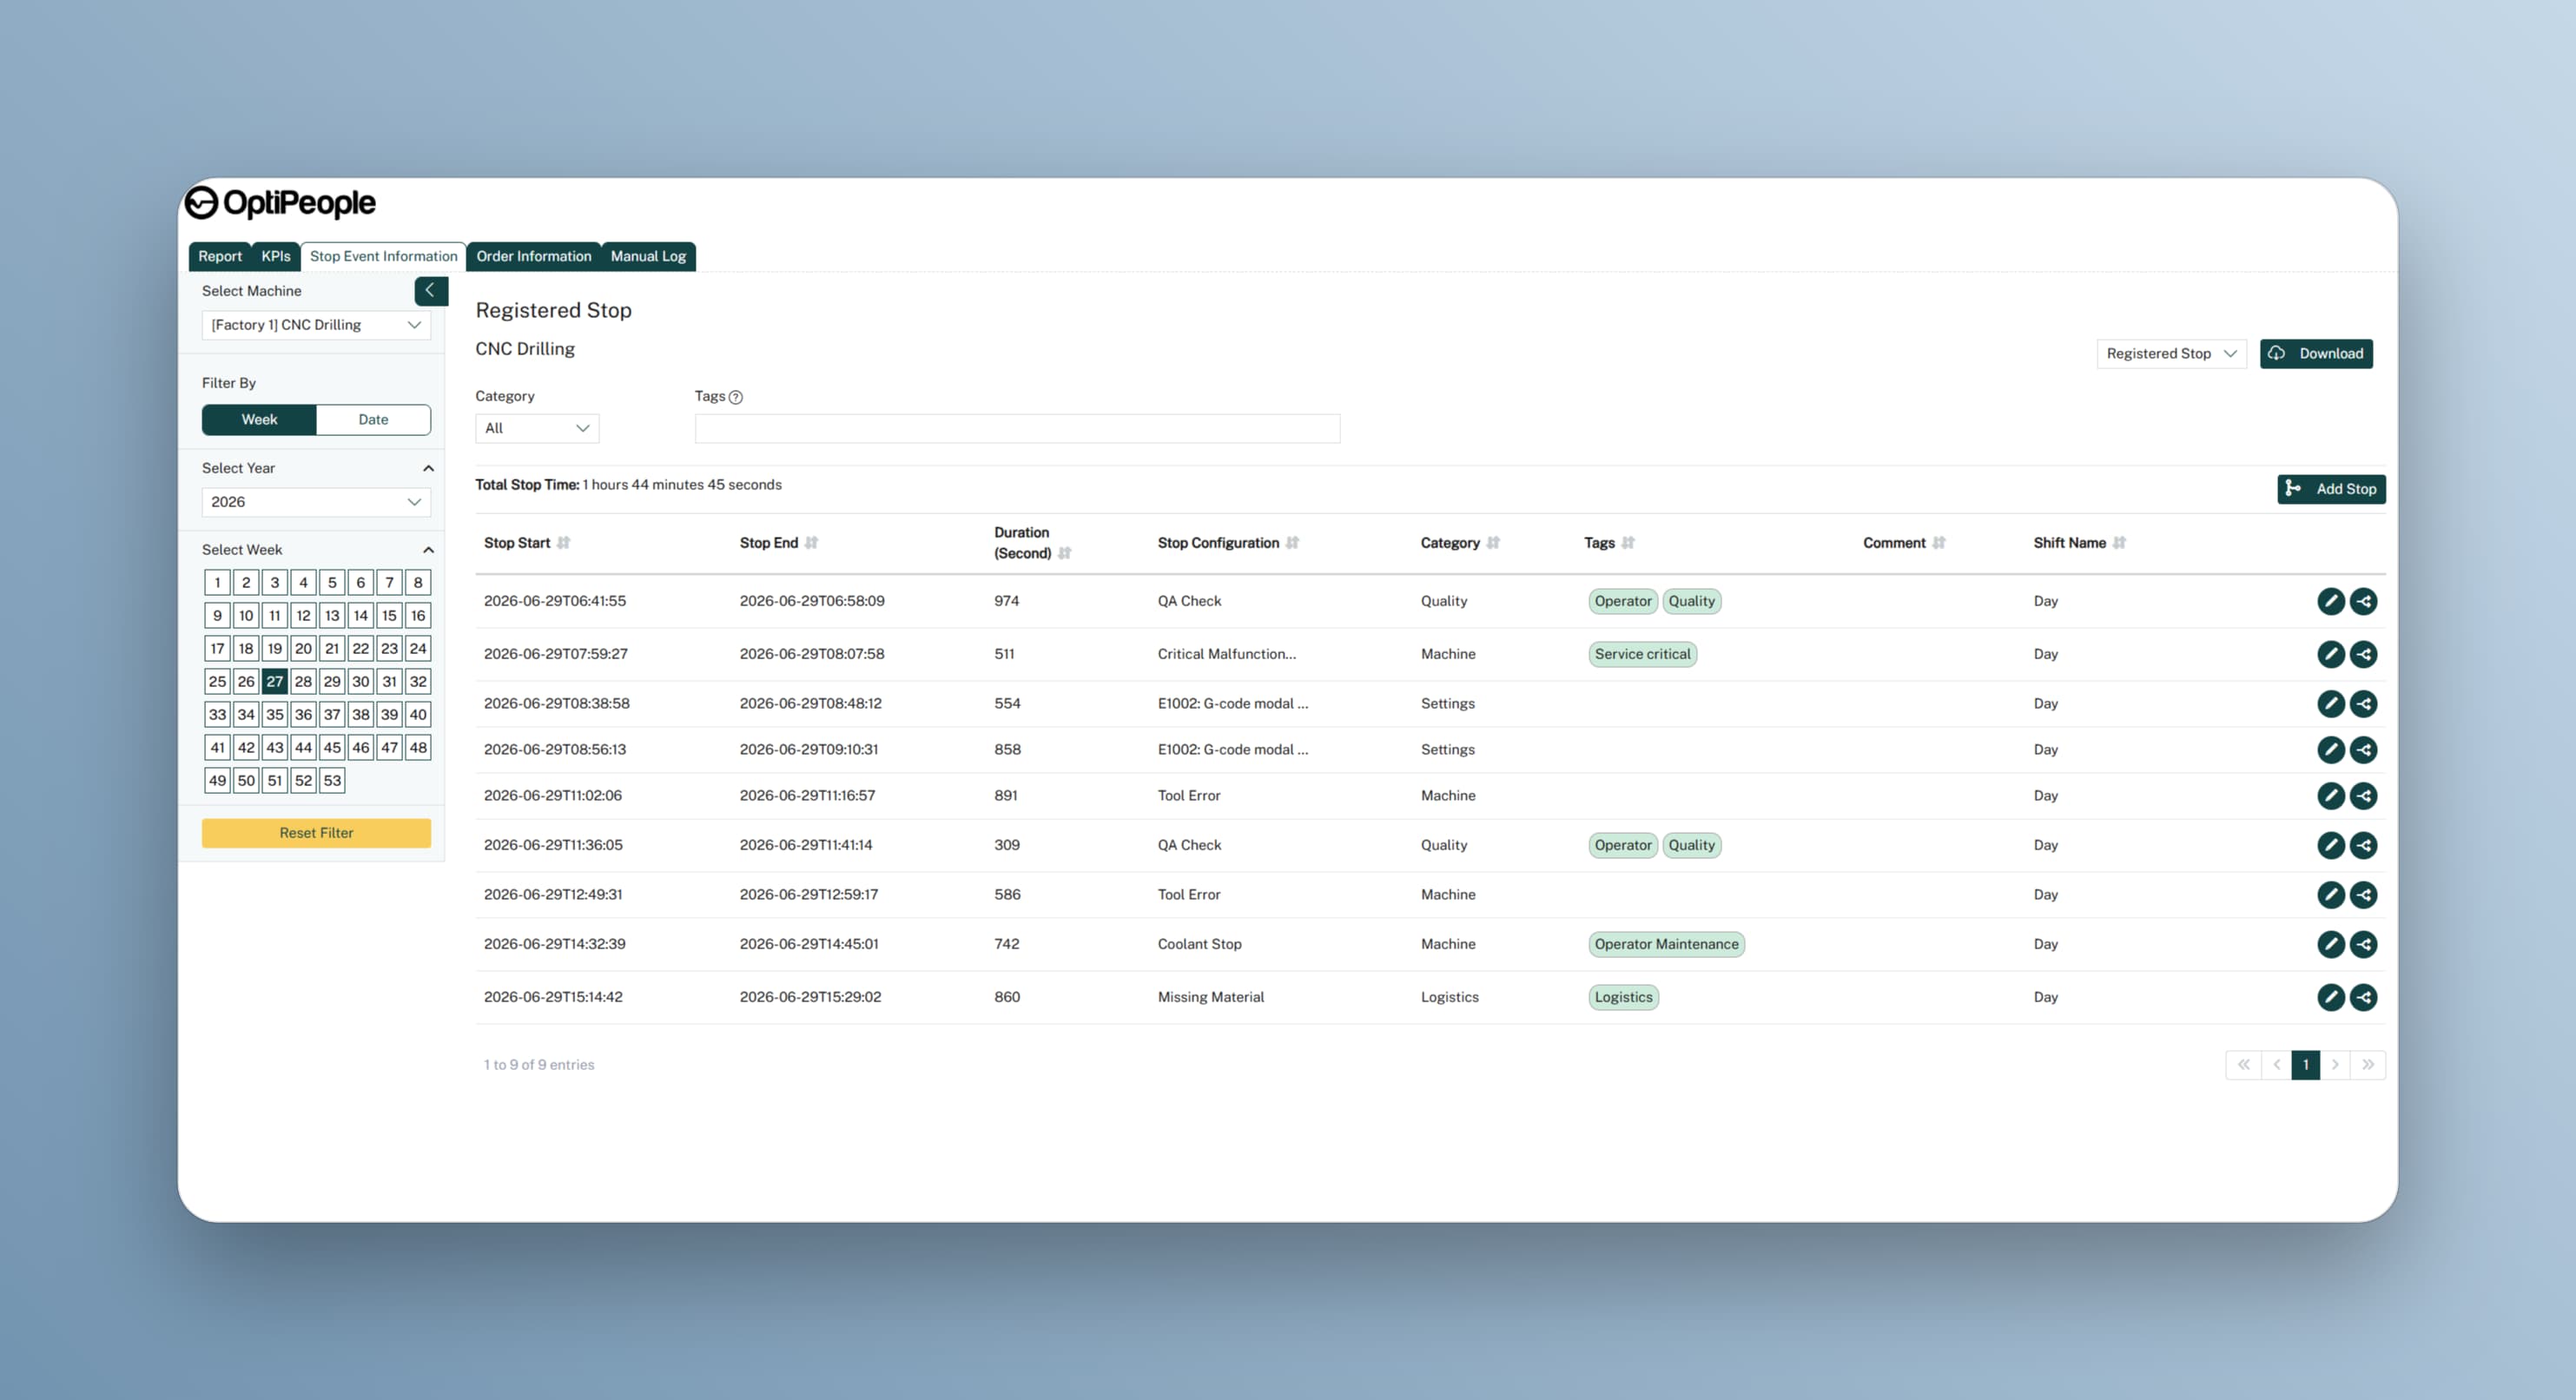Click share icon on Critical Malfunction row
Viewport: 2576px width, 1400px height.
[2363, 654]
